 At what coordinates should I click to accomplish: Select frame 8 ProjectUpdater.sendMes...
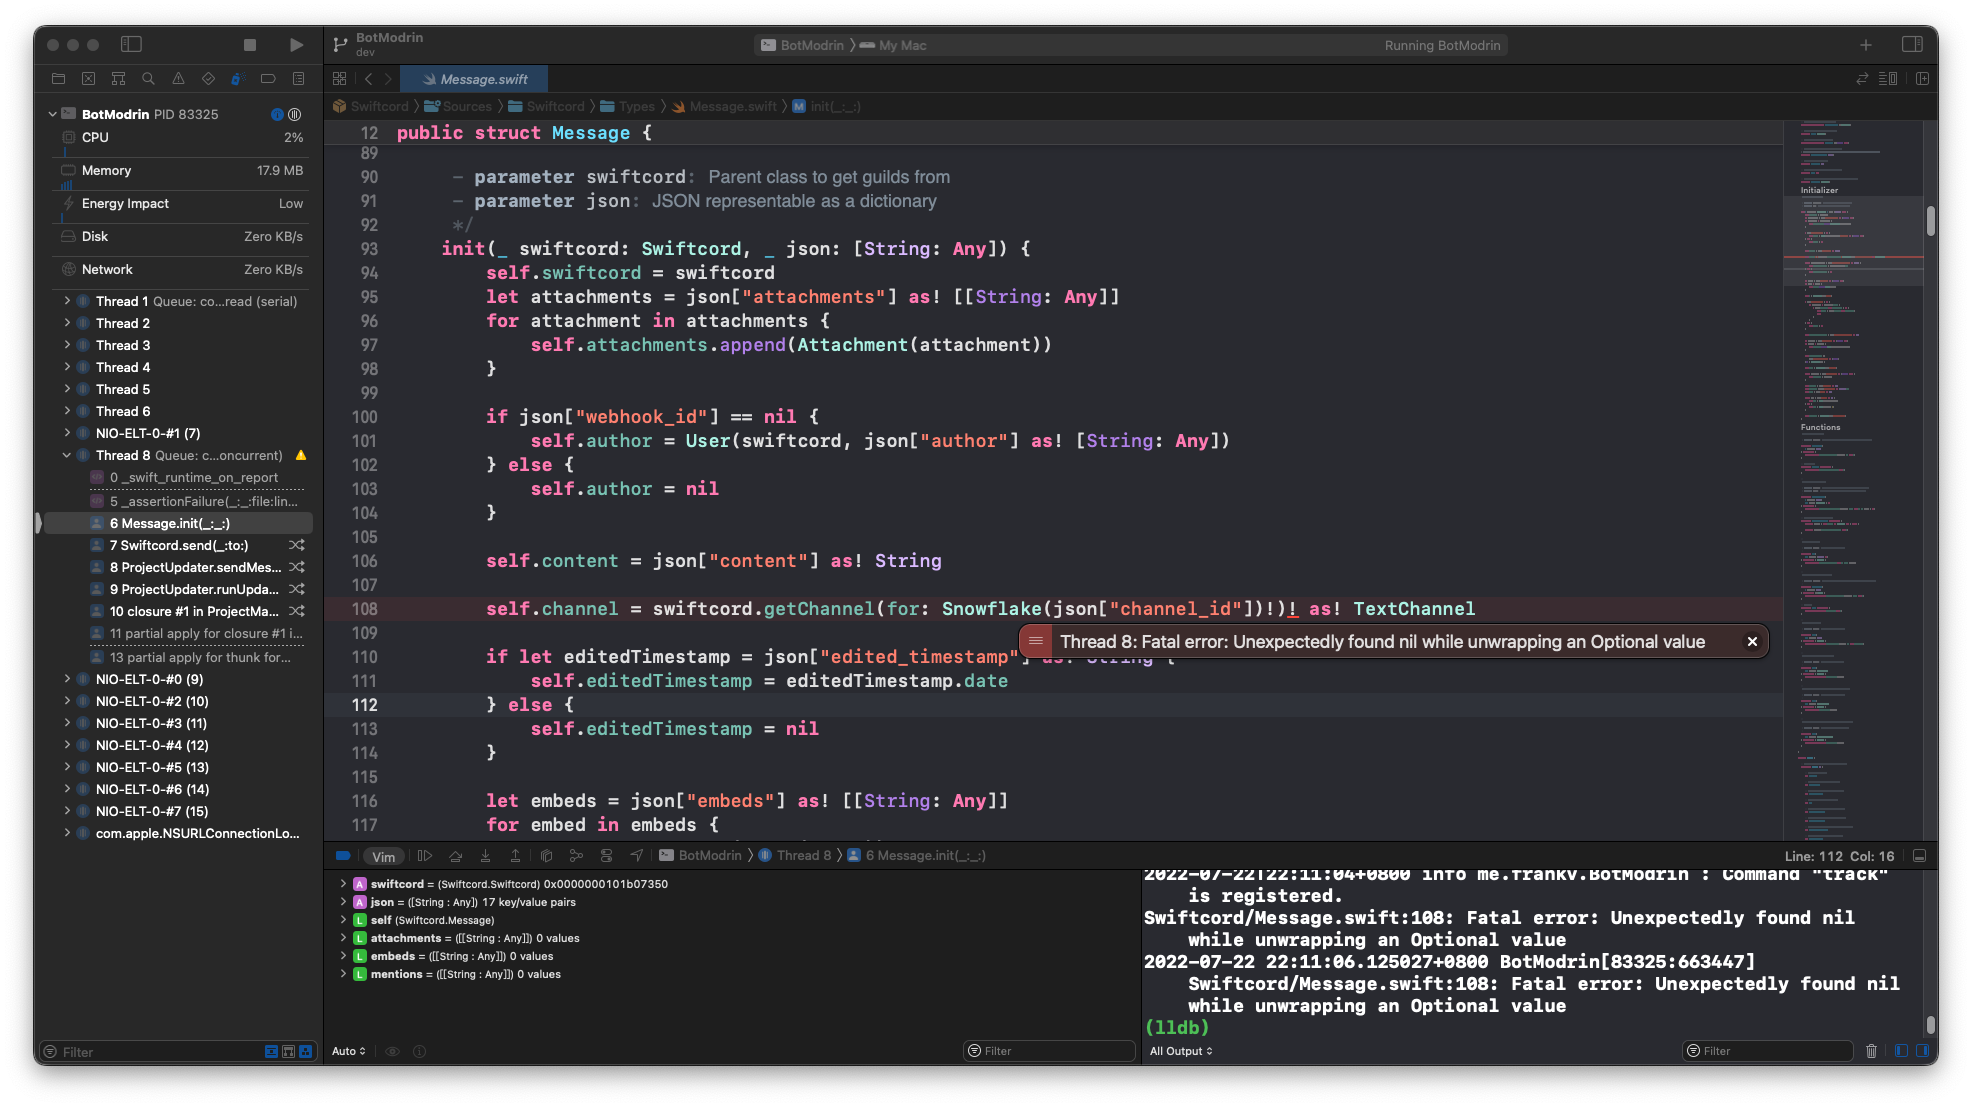click(x=180, y=567)
